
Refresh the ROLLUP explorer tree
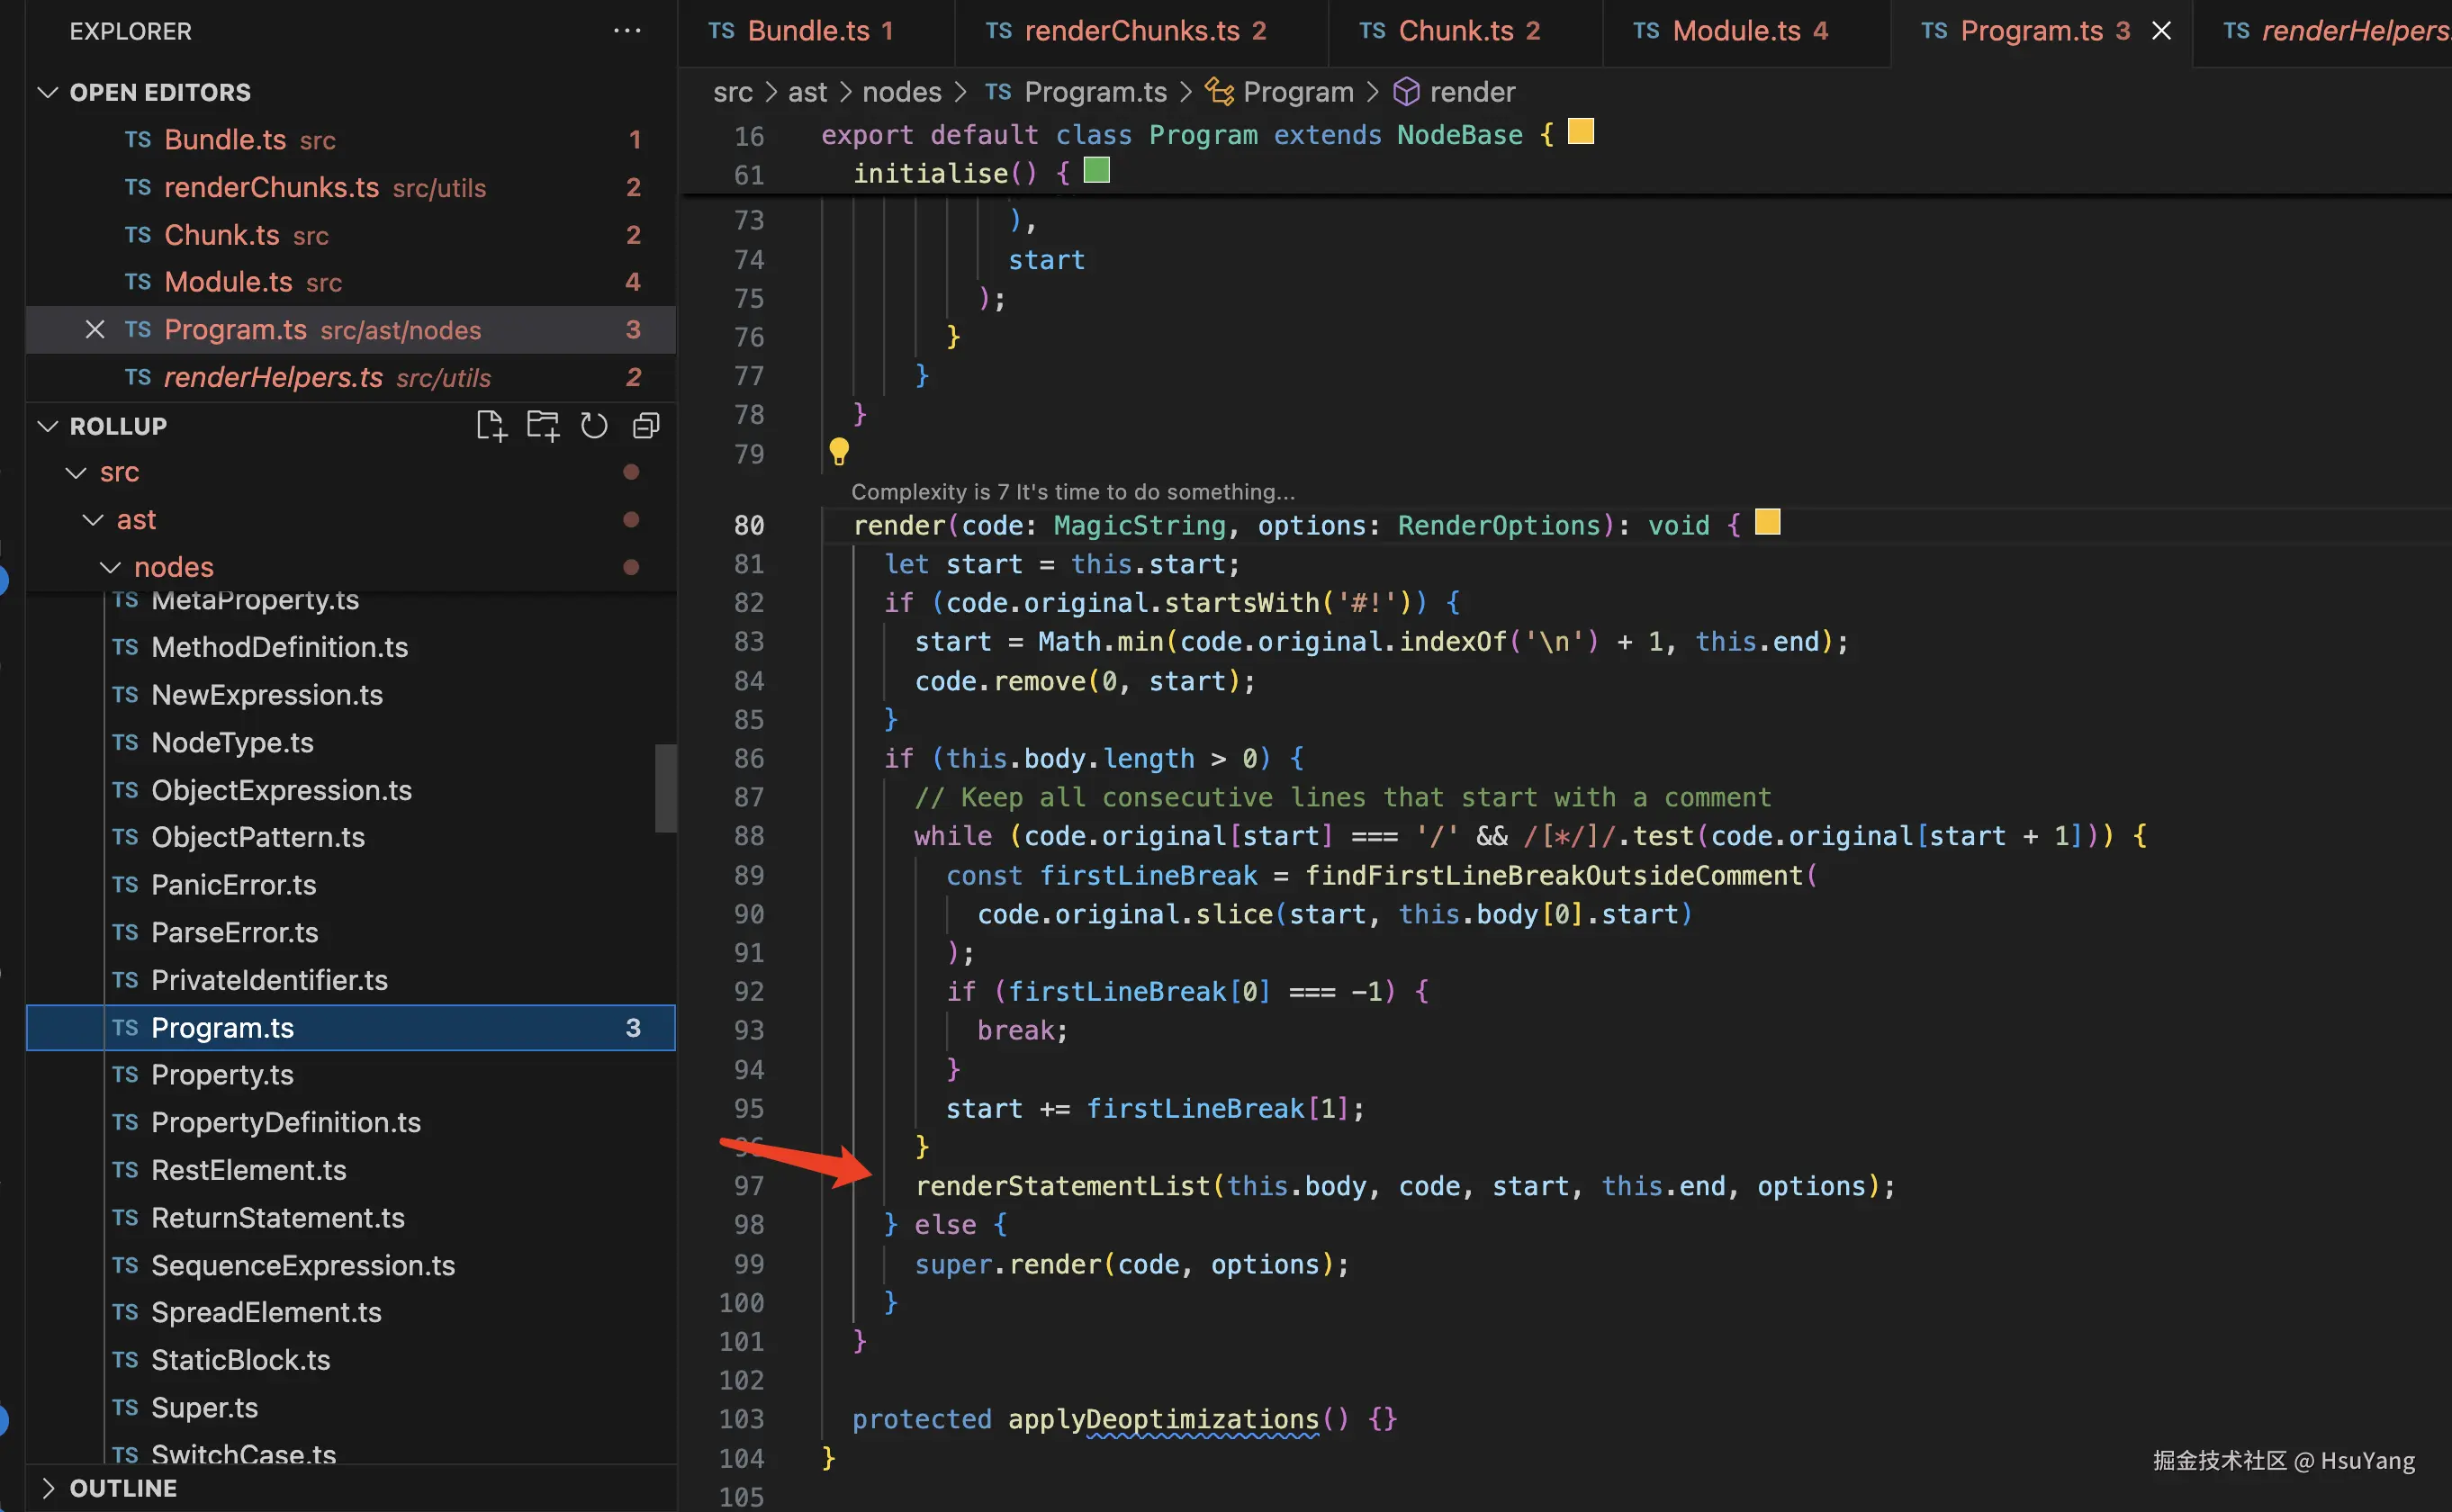click(x=594, y=426)
